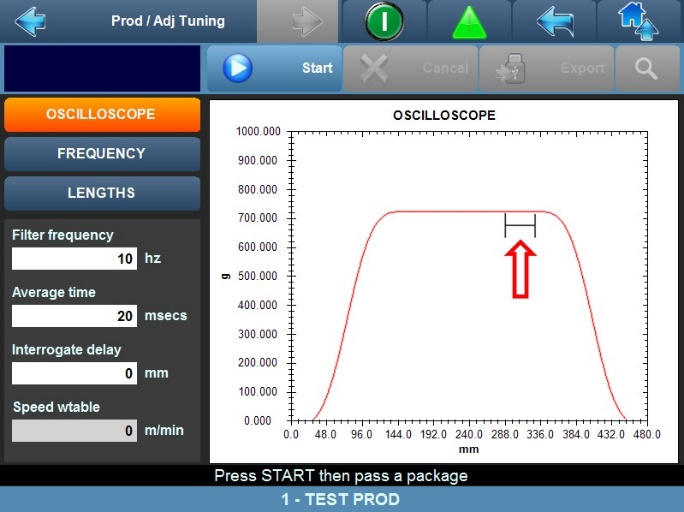The image size is (684, 512).
Task: Click the 'Interrogate delay' label
Action: coord(66,350)
